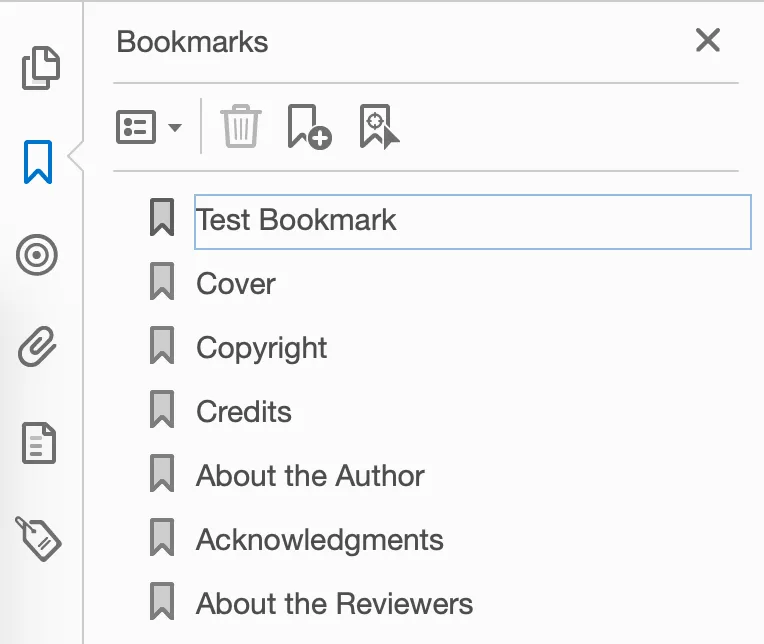764x644 pixels.
Task: Go to the Copyright bookmark
Action: tap(262, 349)
